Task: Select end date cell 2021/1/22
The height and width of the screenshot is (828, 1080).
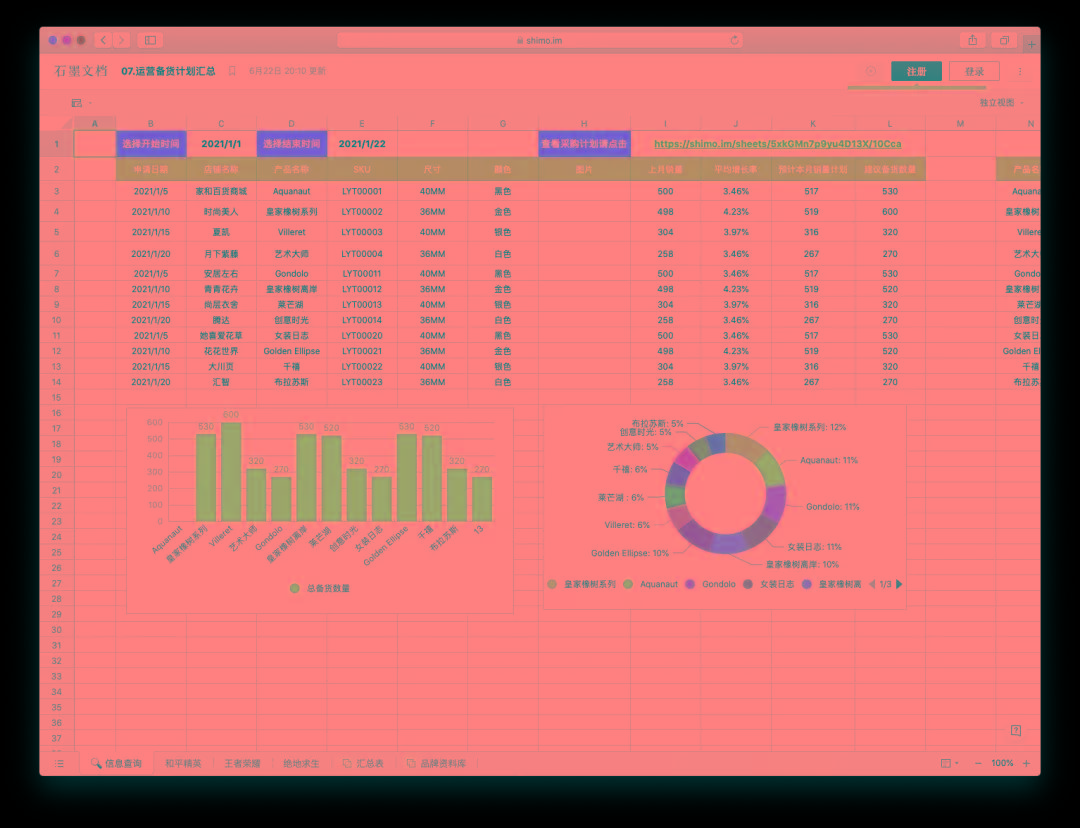Action: 362,144
